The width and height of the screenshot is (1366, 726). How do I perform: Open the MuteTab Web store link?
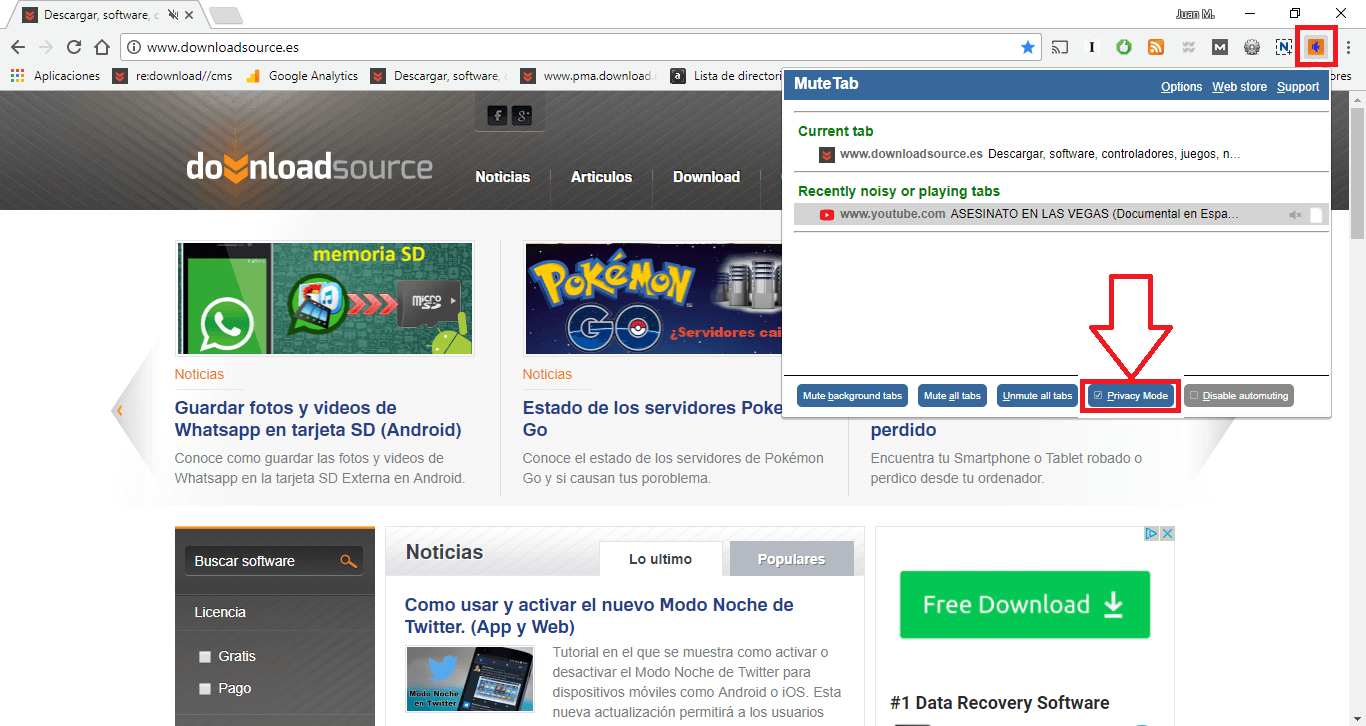[1239, 87]
